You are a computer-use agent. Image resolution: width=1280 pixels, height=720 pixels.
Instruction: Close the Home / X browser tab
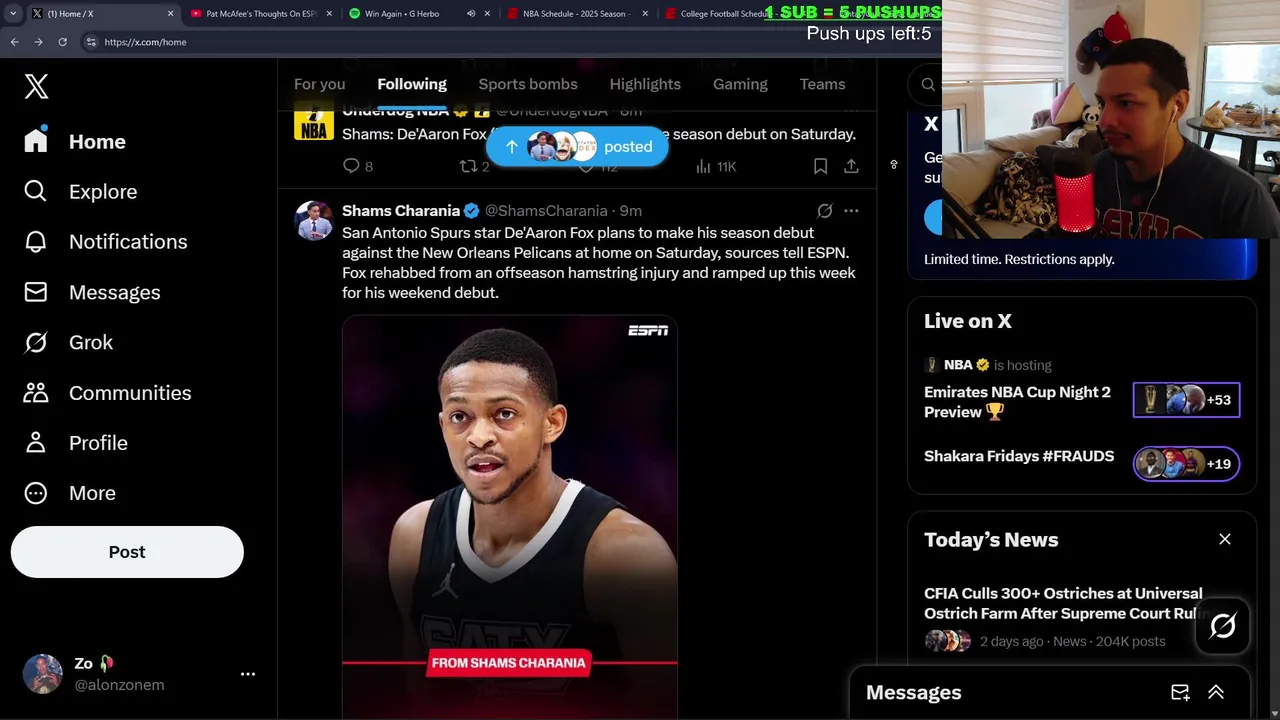(x=170, y=14)
